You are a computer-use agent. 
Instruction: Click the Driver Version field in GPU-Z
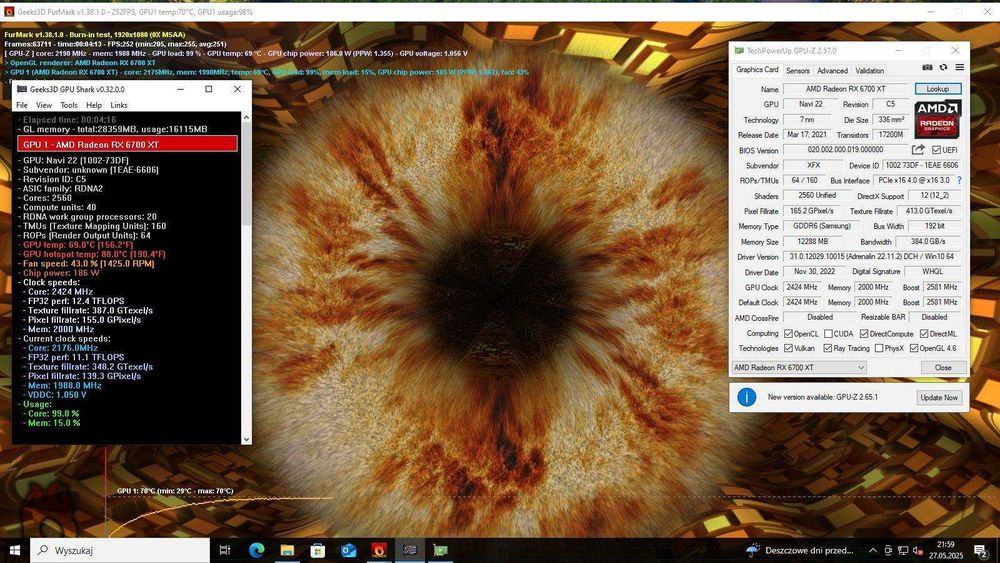[872, 257]
